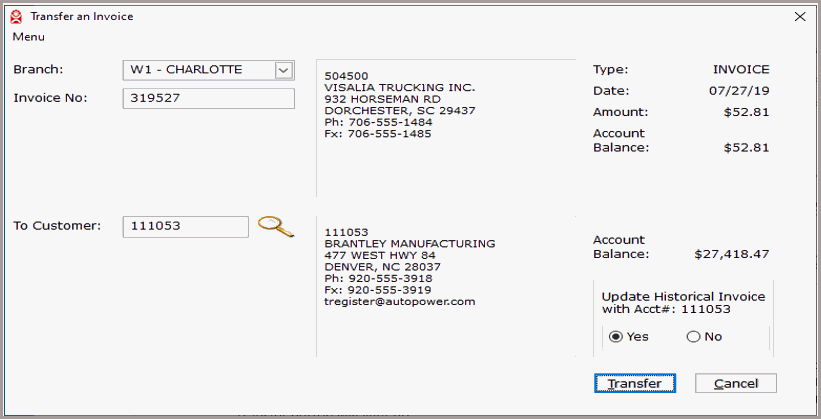Open the W1 - CHARLOTTE branch combo box
Viewport: 821px width, 419px height.
208,70
